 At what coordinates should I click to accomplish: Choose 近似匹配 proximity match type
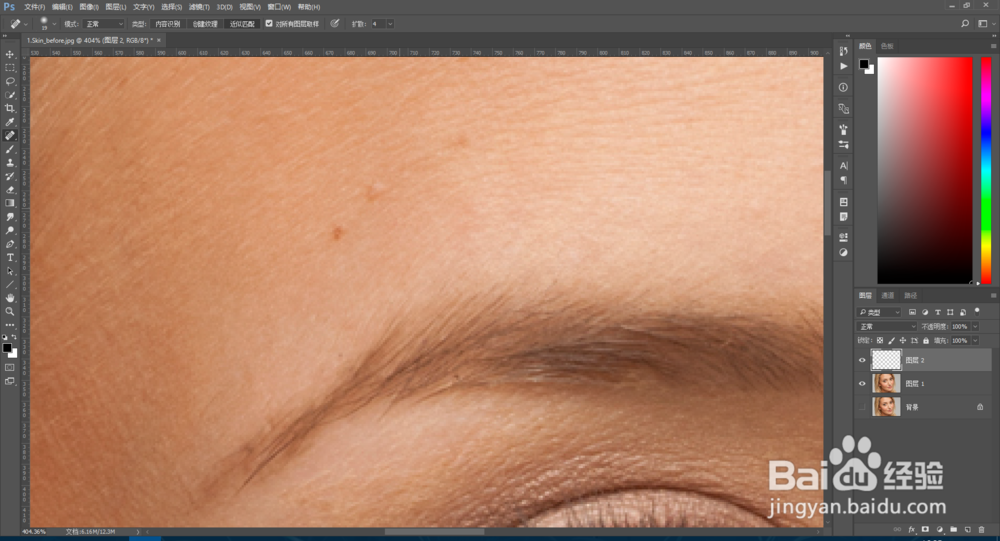point(242,24)
